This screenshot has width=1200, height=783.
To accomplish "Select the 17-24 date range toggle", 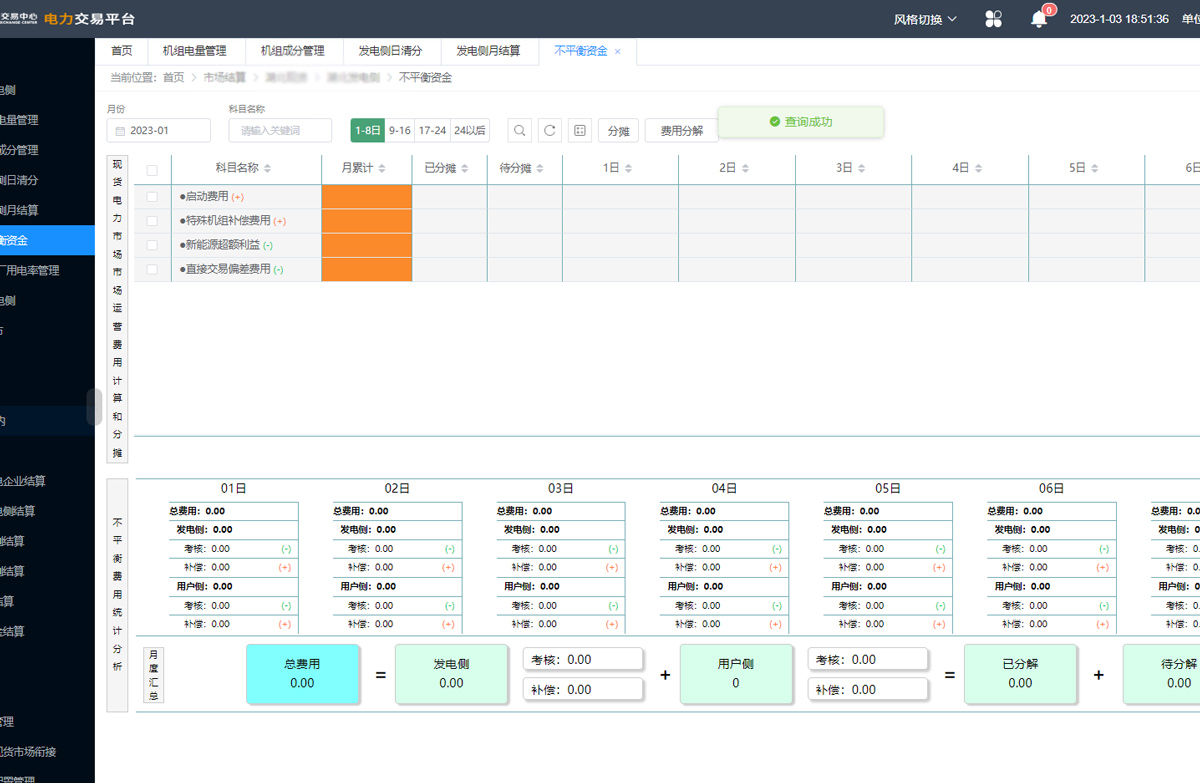I will click(x=433, y=130).
